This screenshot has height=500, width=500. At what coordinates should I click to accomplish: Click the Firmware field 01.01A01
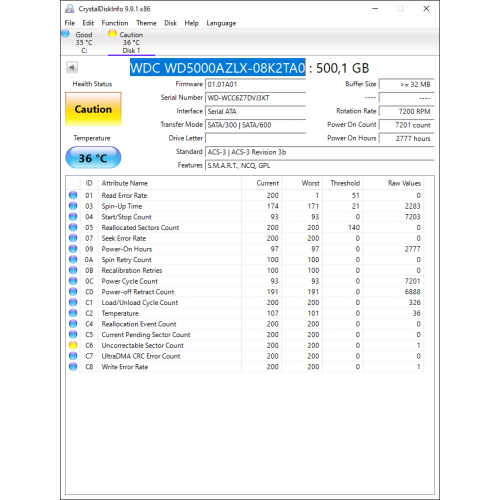click(x=256, y=84)
